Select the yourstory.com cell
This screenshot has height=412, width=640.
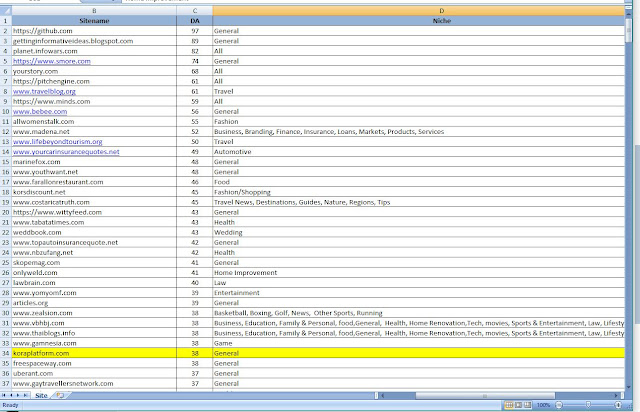(94, 71)
